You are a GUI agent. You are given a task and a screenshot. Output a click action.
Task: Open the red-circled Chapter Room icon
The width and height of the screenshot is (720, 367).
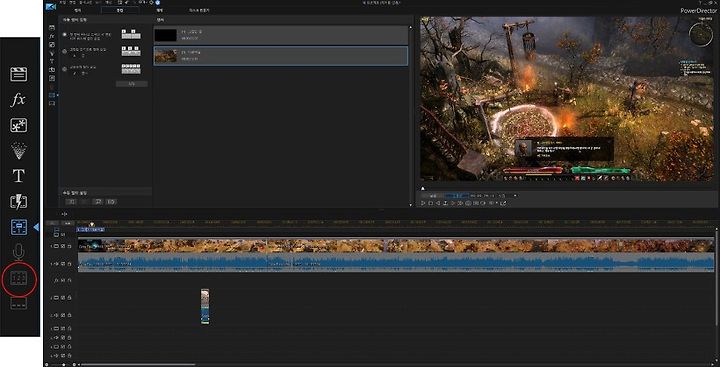tap(18, 278)
